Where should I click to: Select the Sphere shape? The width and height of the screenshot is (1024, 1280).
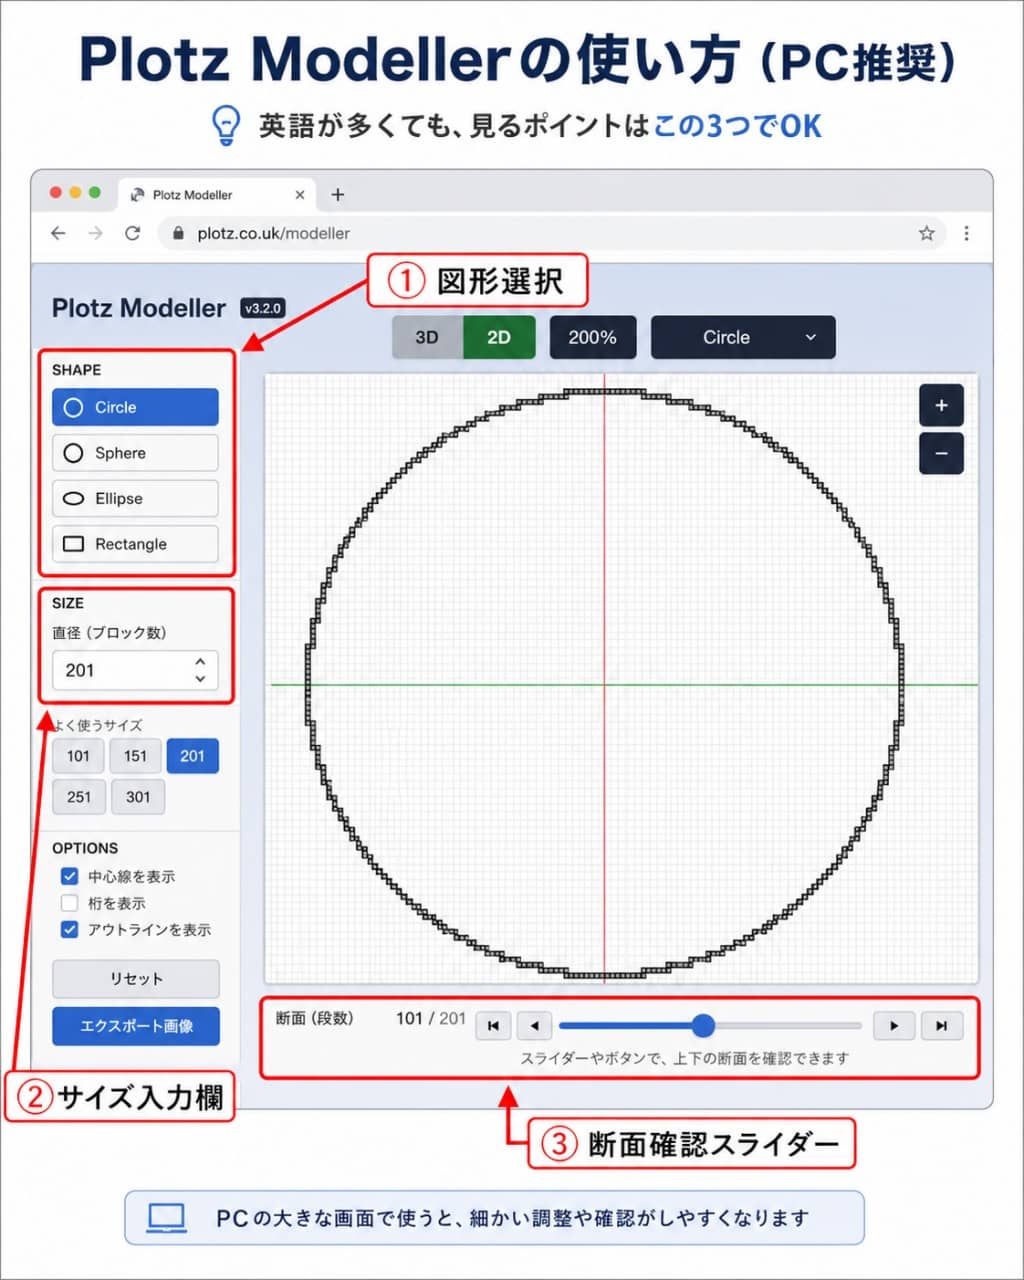tap(135, 453)
